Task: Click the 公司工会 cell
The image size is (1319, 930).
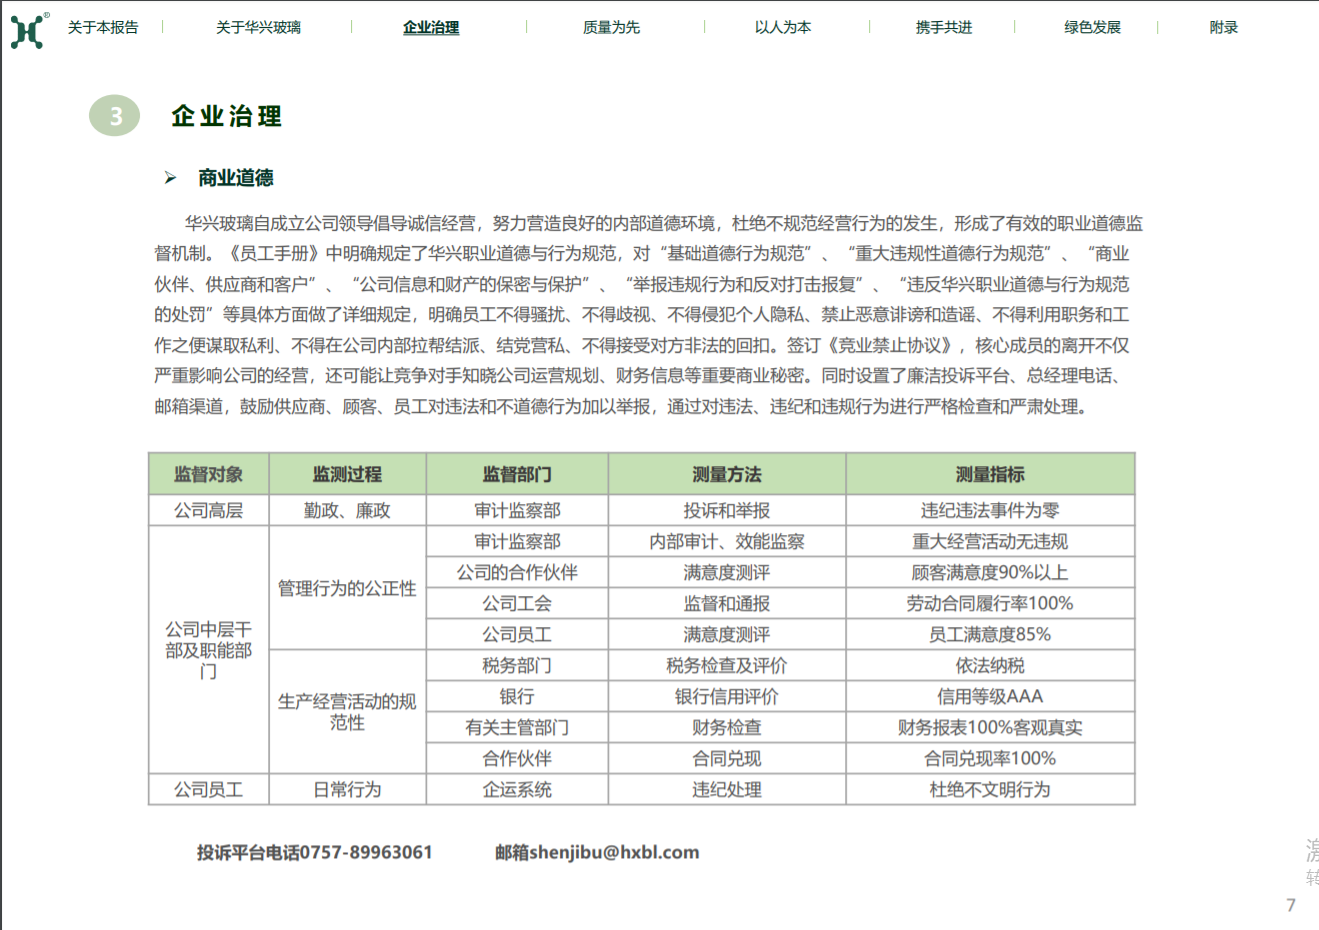Action: [x=517, y=603]
